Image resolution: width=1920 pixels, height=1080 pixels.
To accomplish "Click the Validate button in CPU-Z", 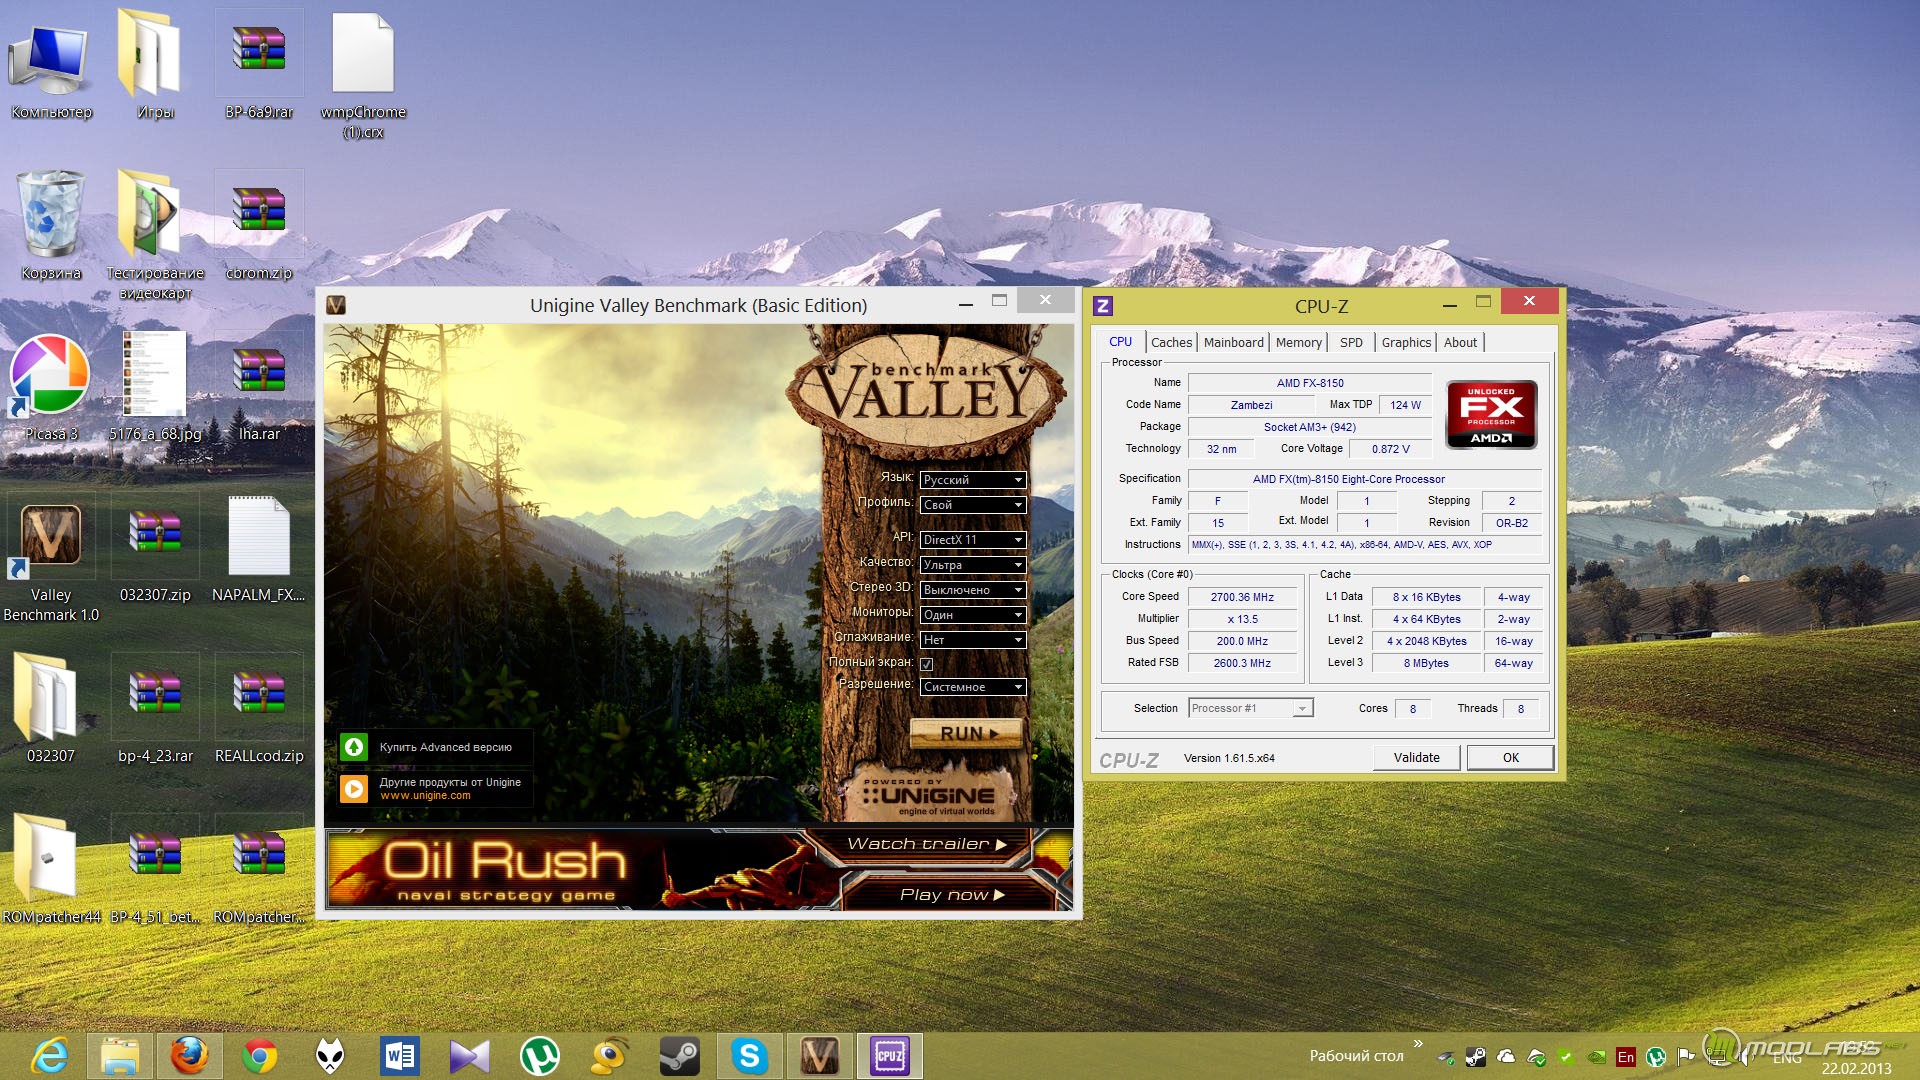I will click(x=1416, y=758).
